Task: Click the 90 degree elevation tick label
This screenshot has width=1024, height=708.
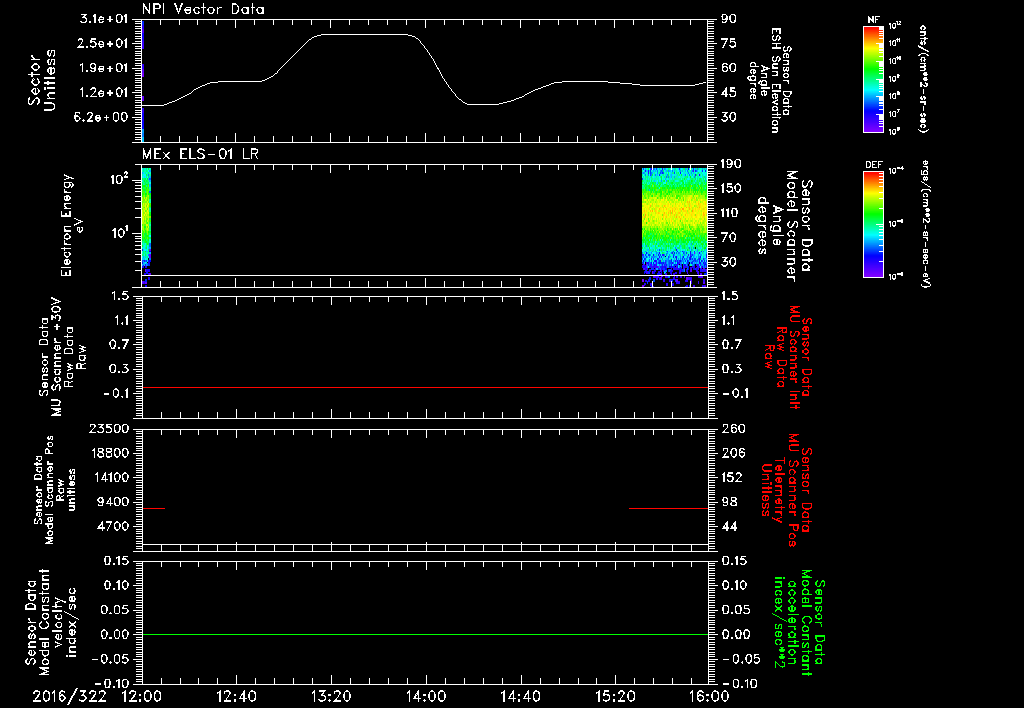Action: (729, 19)
